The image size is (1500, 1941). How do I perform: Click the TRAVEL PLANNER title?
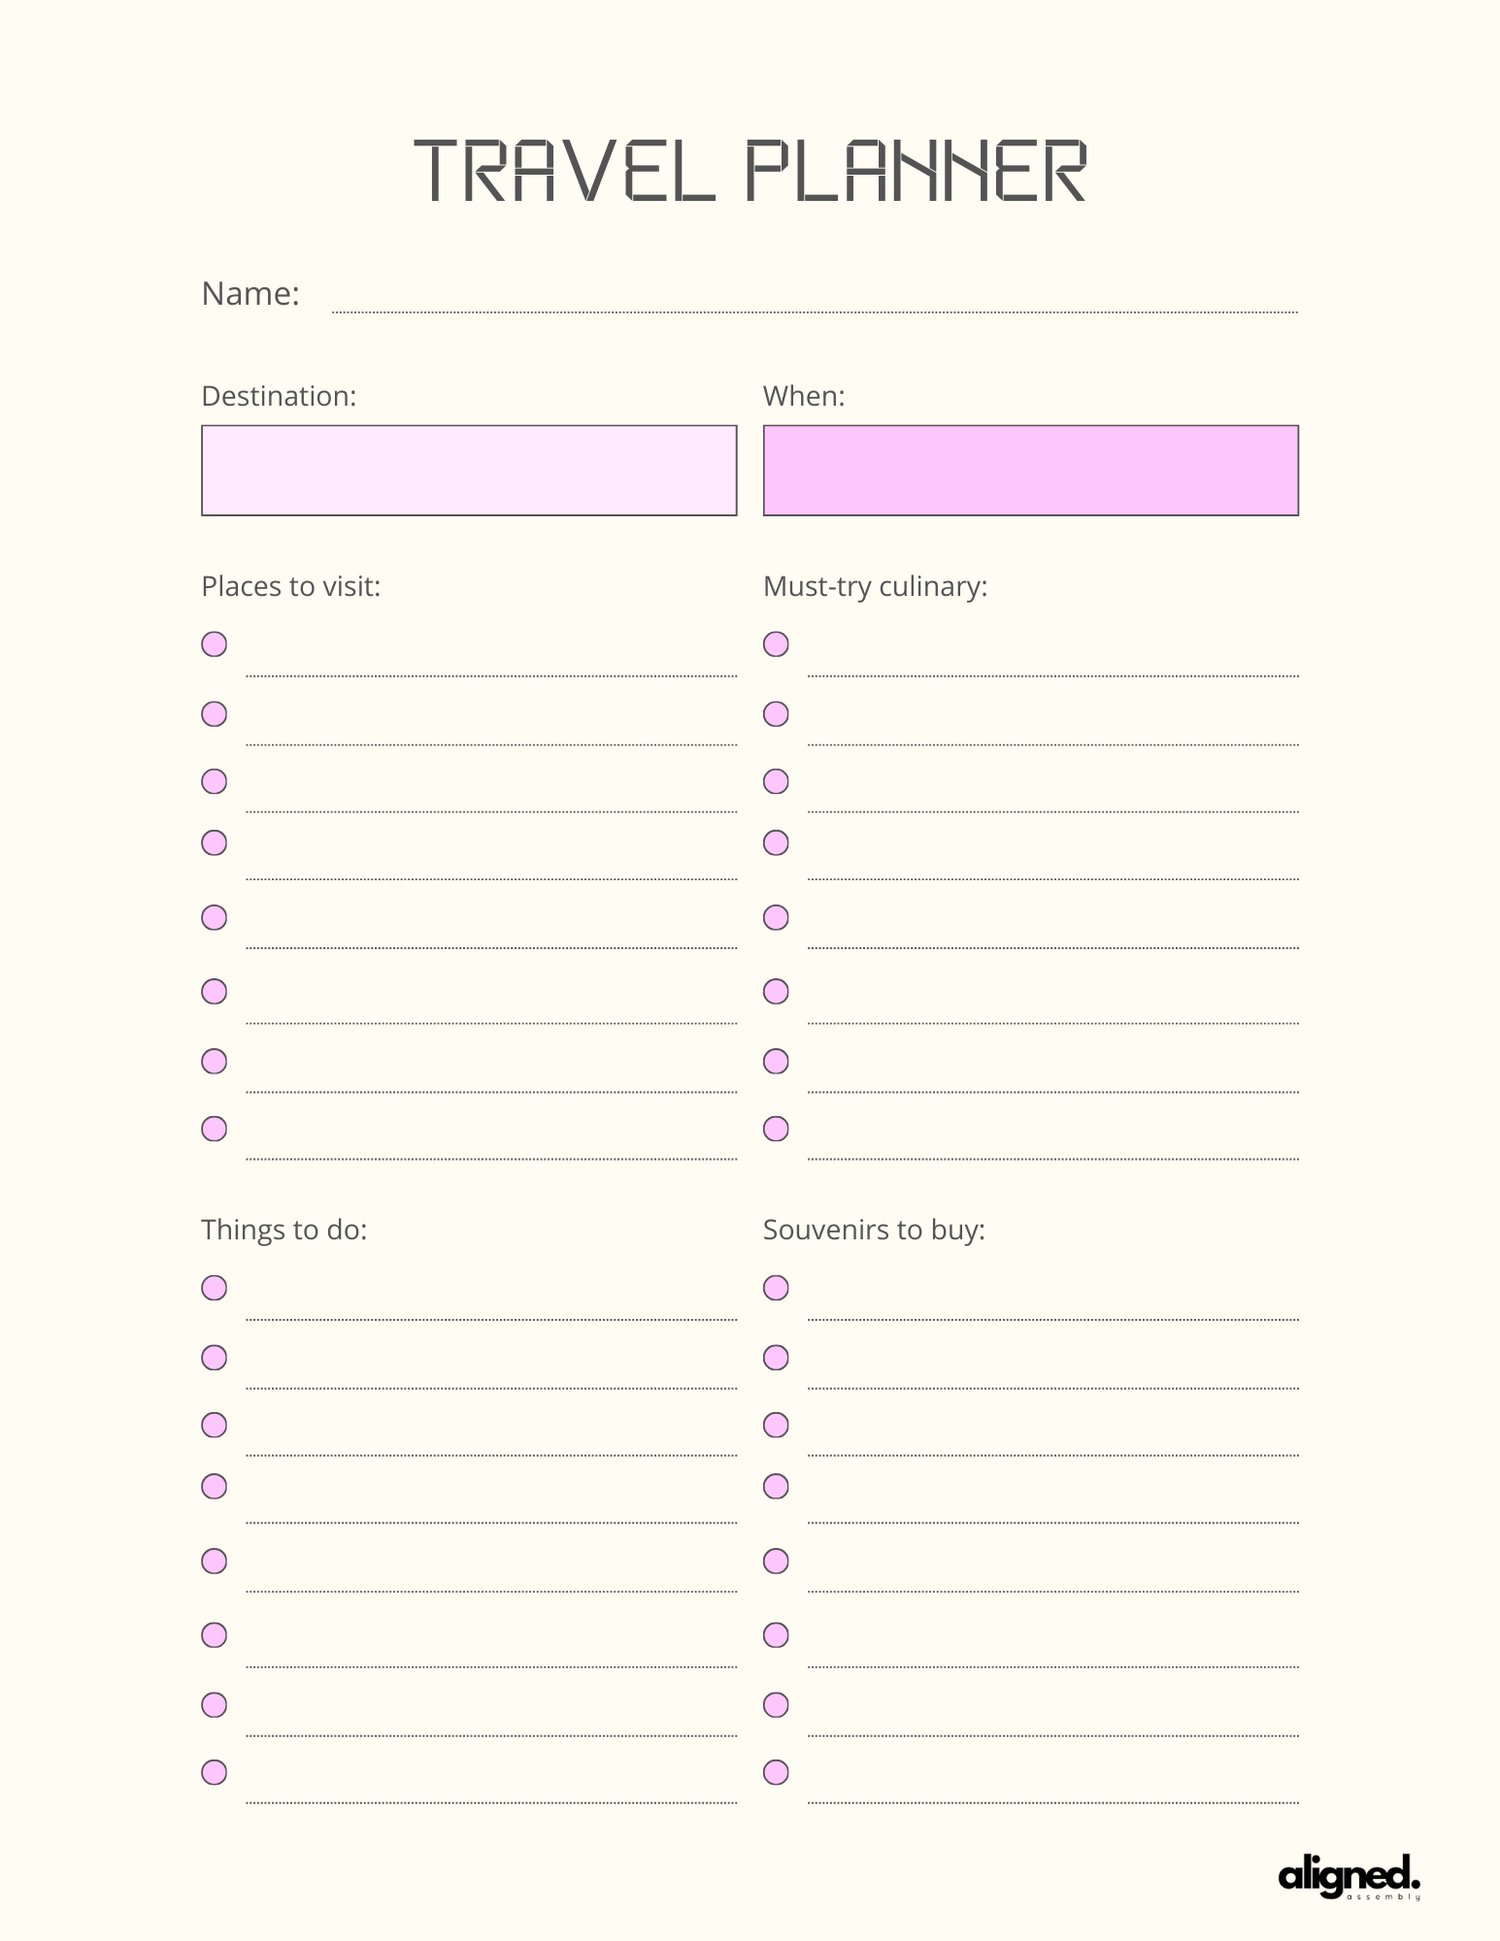click(750, 171)
